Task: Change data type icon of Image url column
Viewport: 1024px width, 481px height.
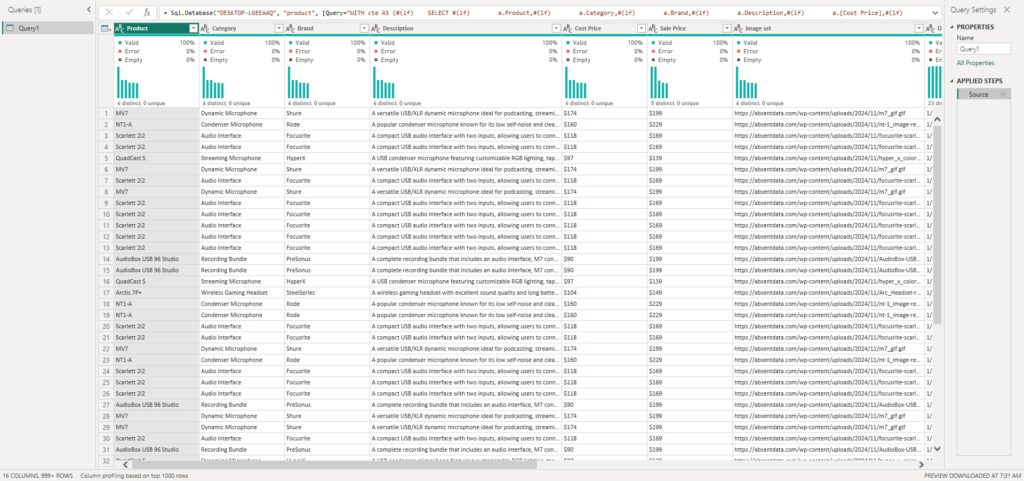Action: point(739,29)
